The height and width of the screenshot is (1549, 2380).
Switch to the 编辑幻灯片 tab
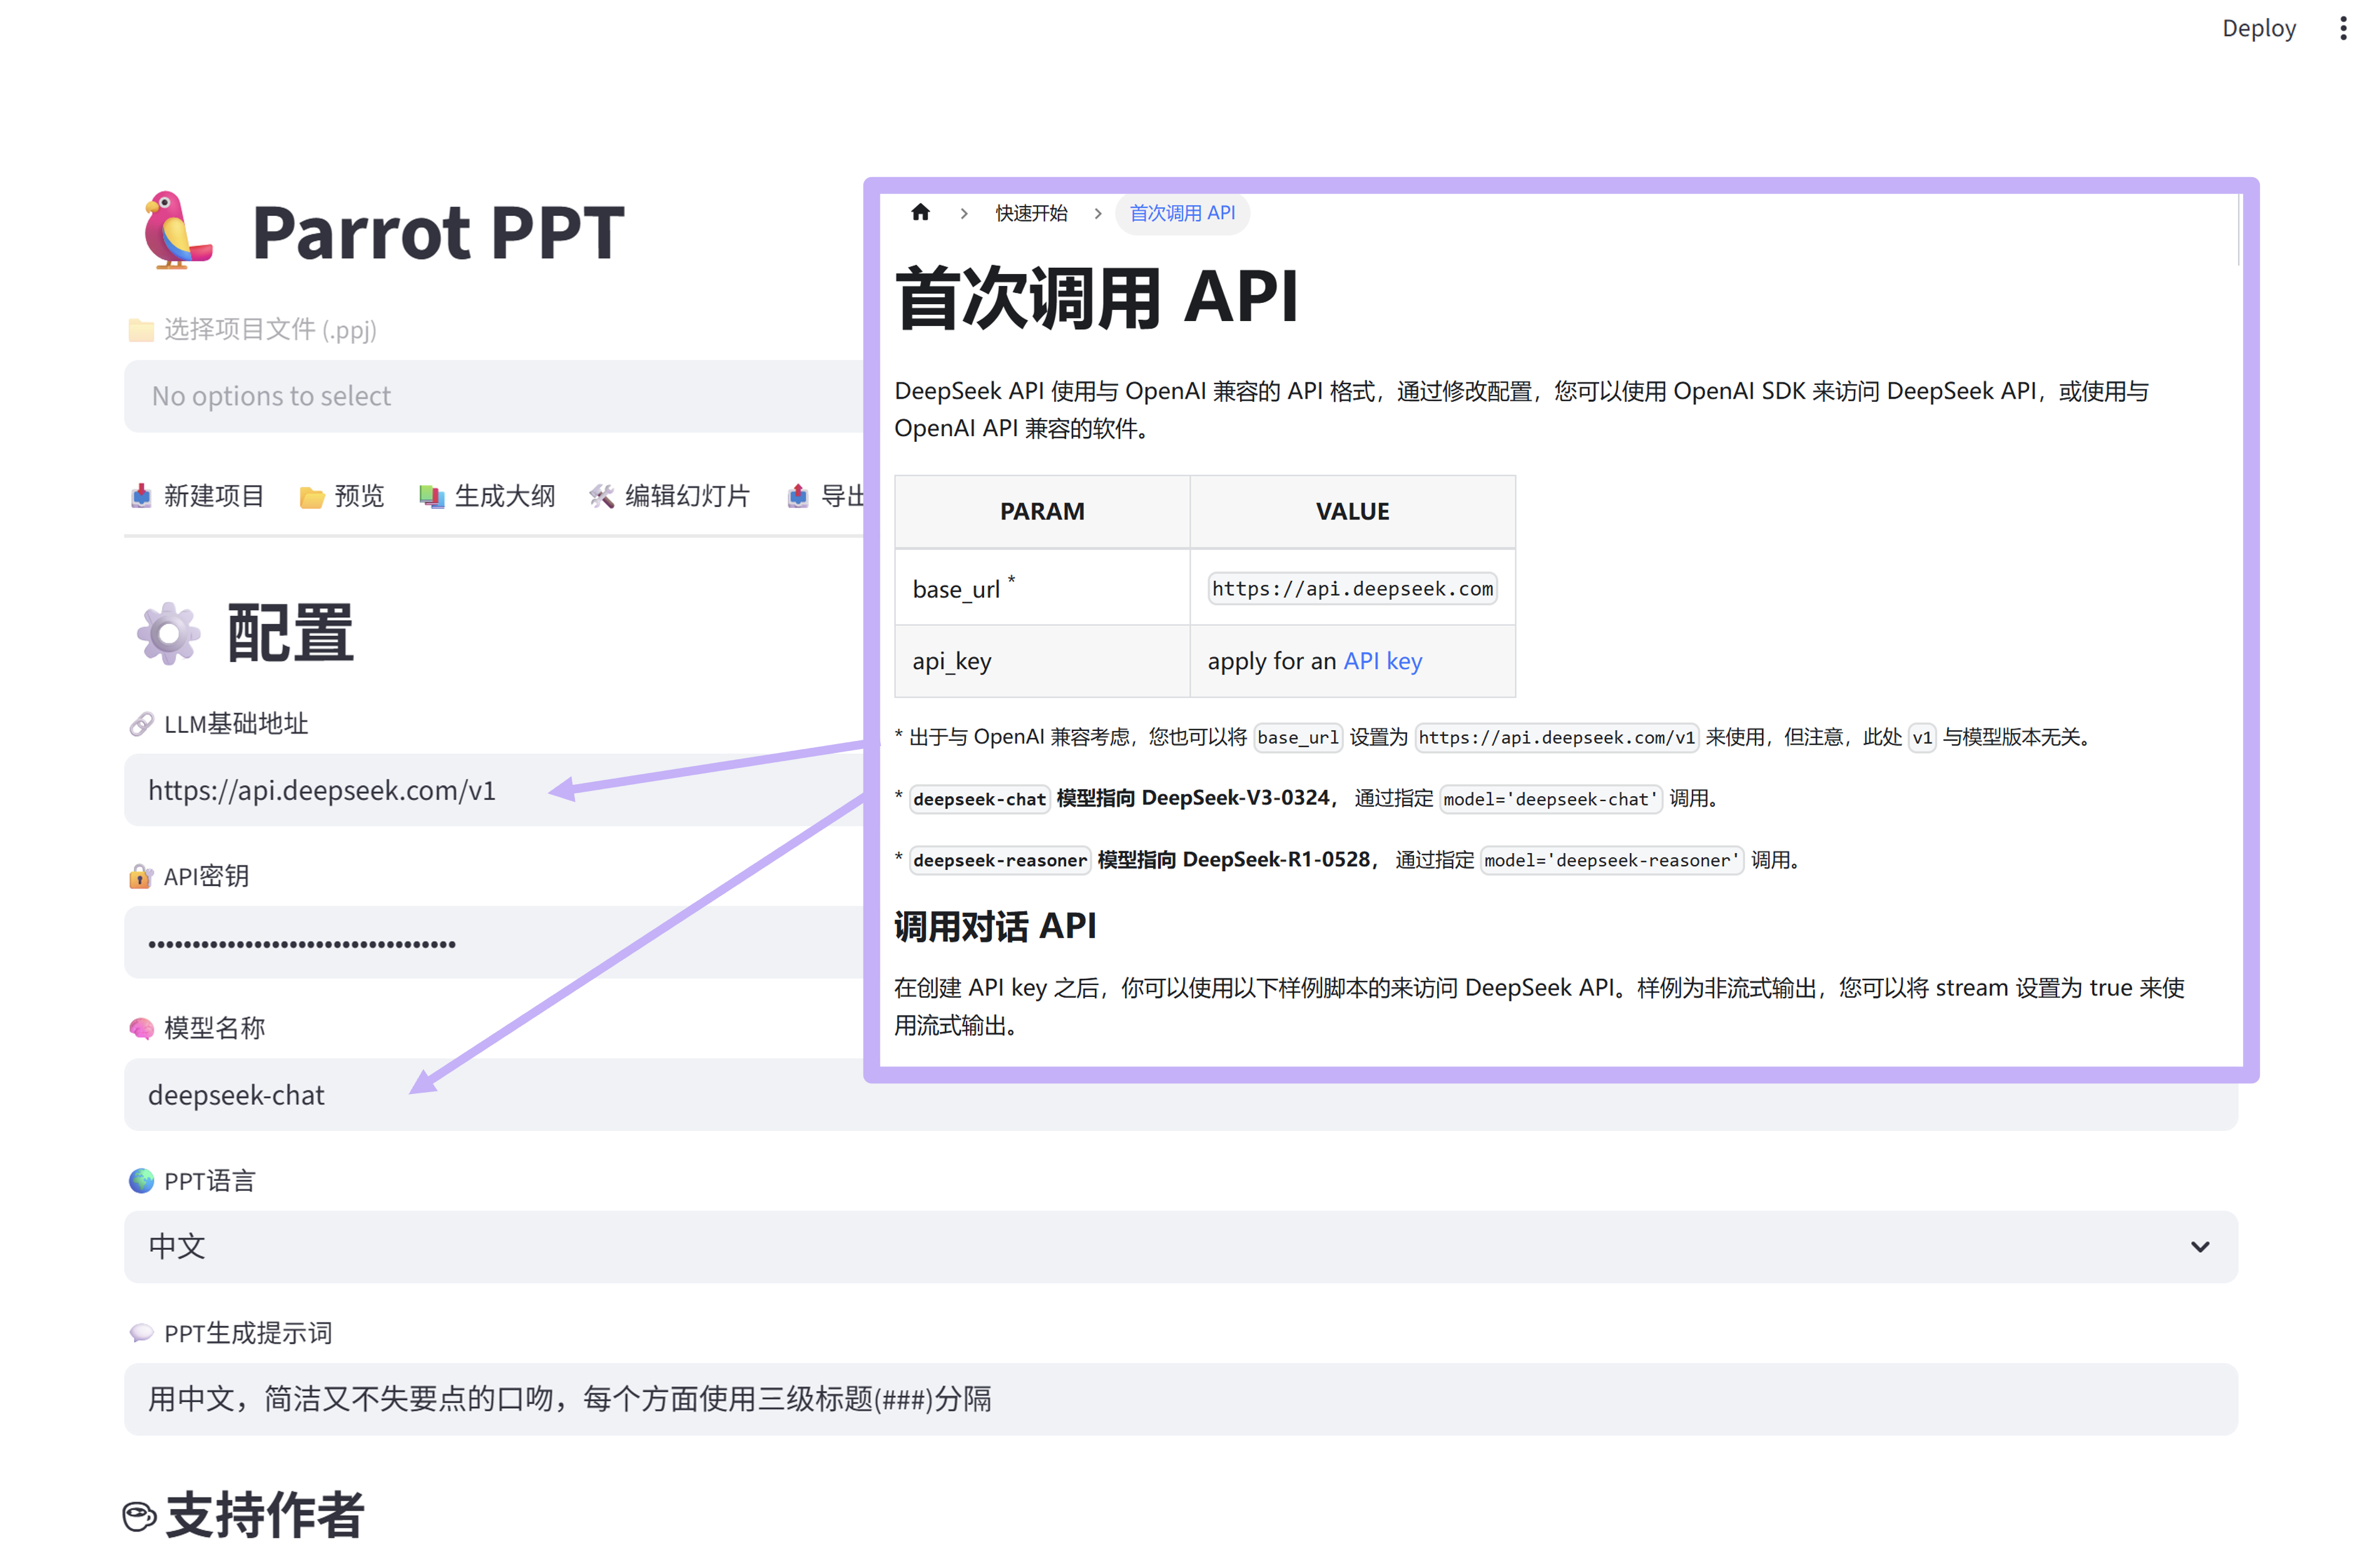[669, 496]
